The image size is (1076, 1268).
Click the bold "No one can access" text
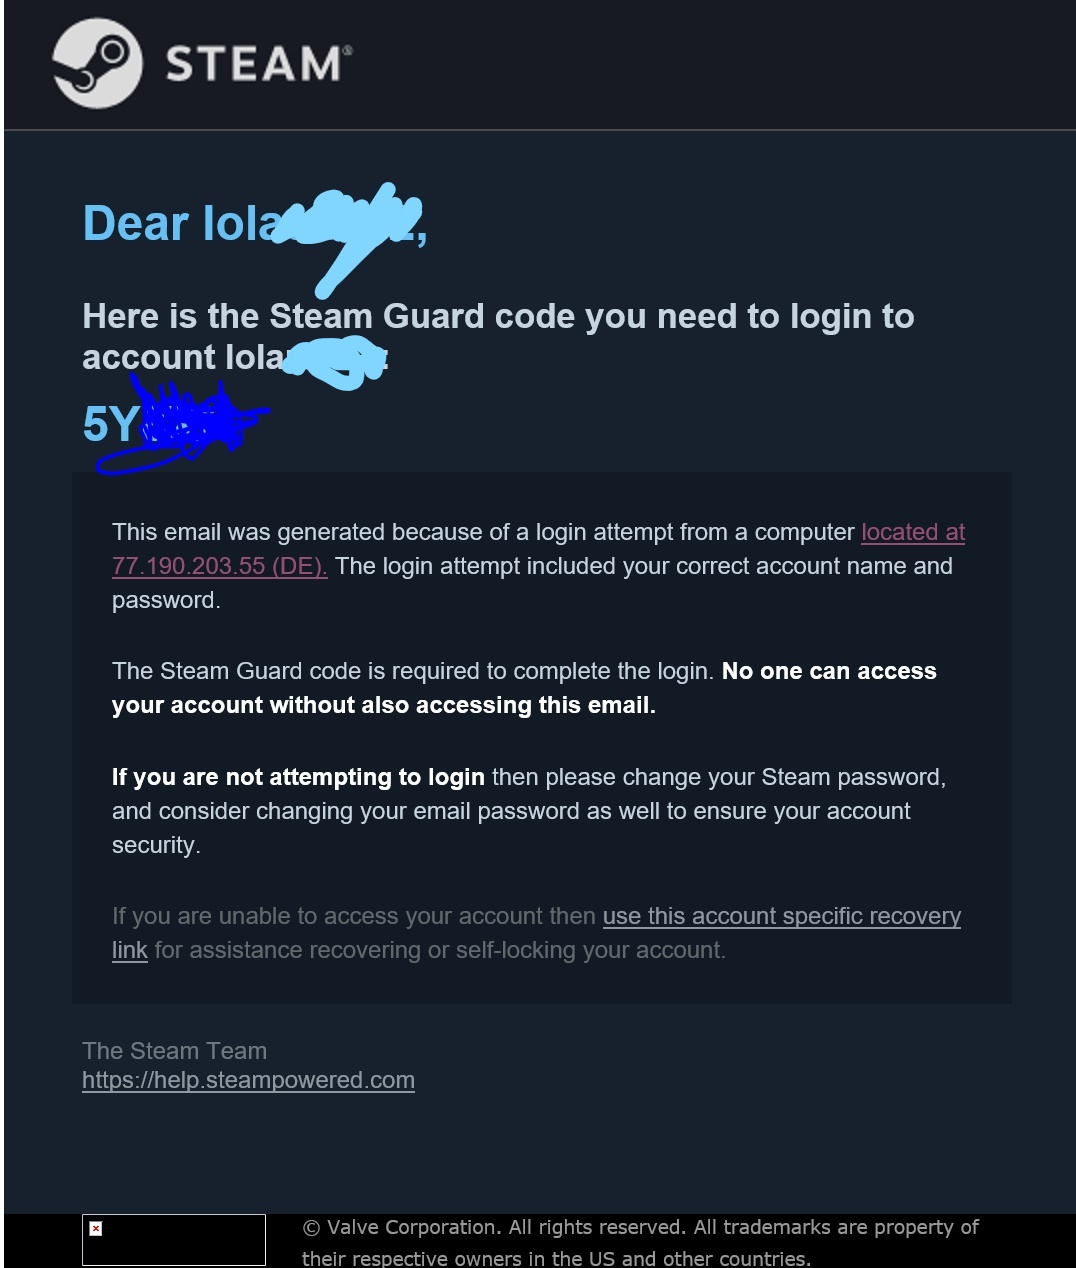click(x=829, y=671)
